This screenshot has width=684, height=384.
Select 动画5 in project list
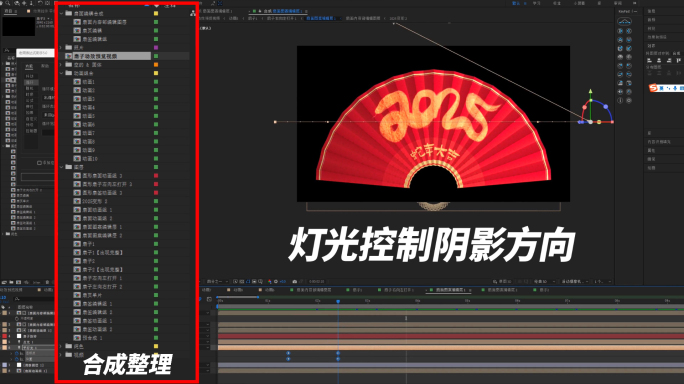click(x=89, y=116)
